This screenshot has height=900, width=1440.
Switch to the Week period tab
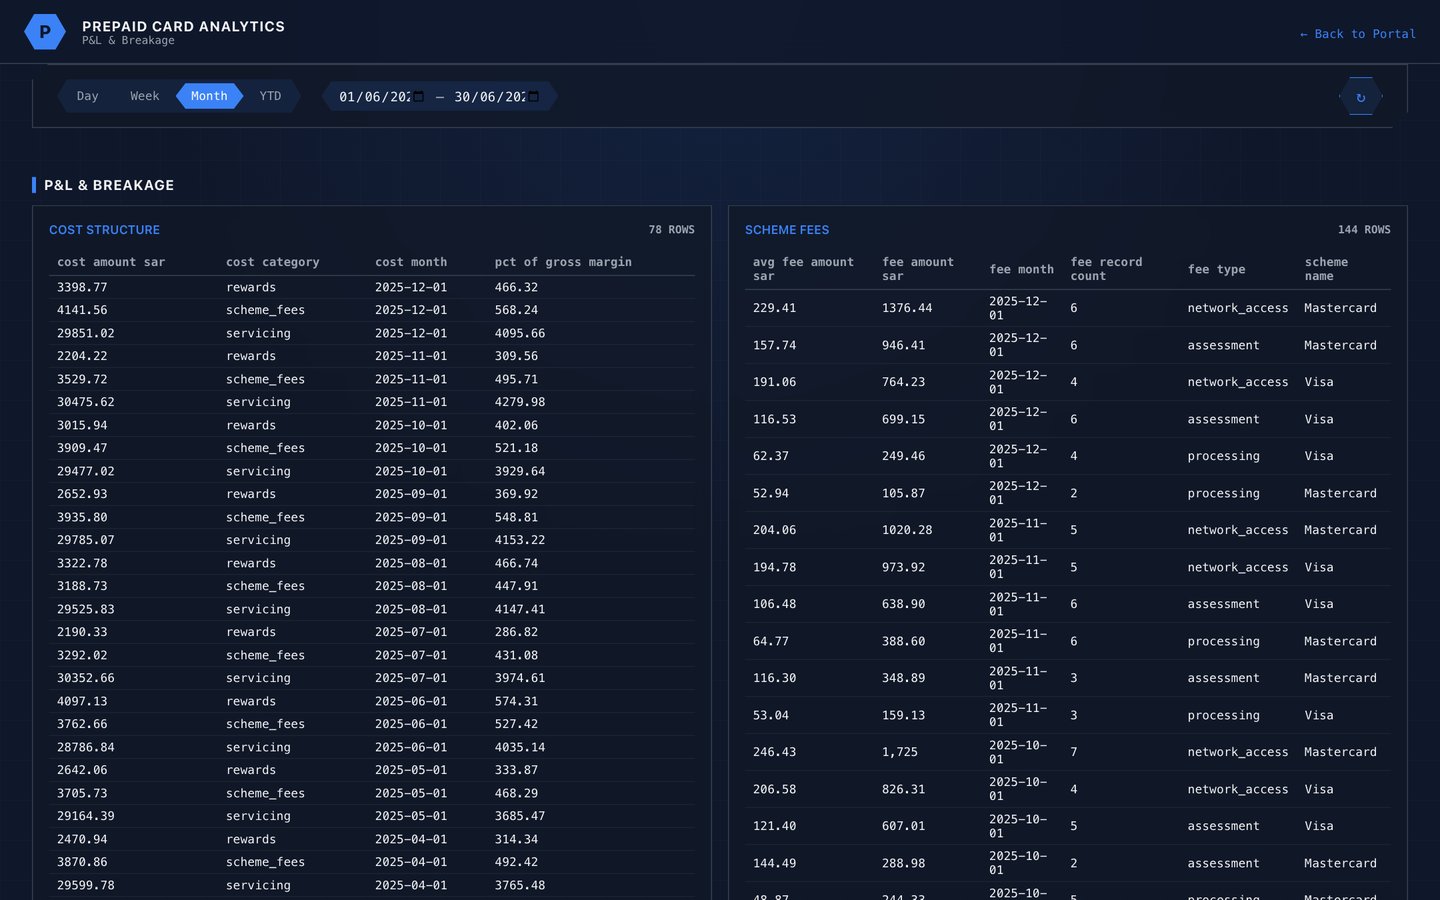click(x=144, y=96)
